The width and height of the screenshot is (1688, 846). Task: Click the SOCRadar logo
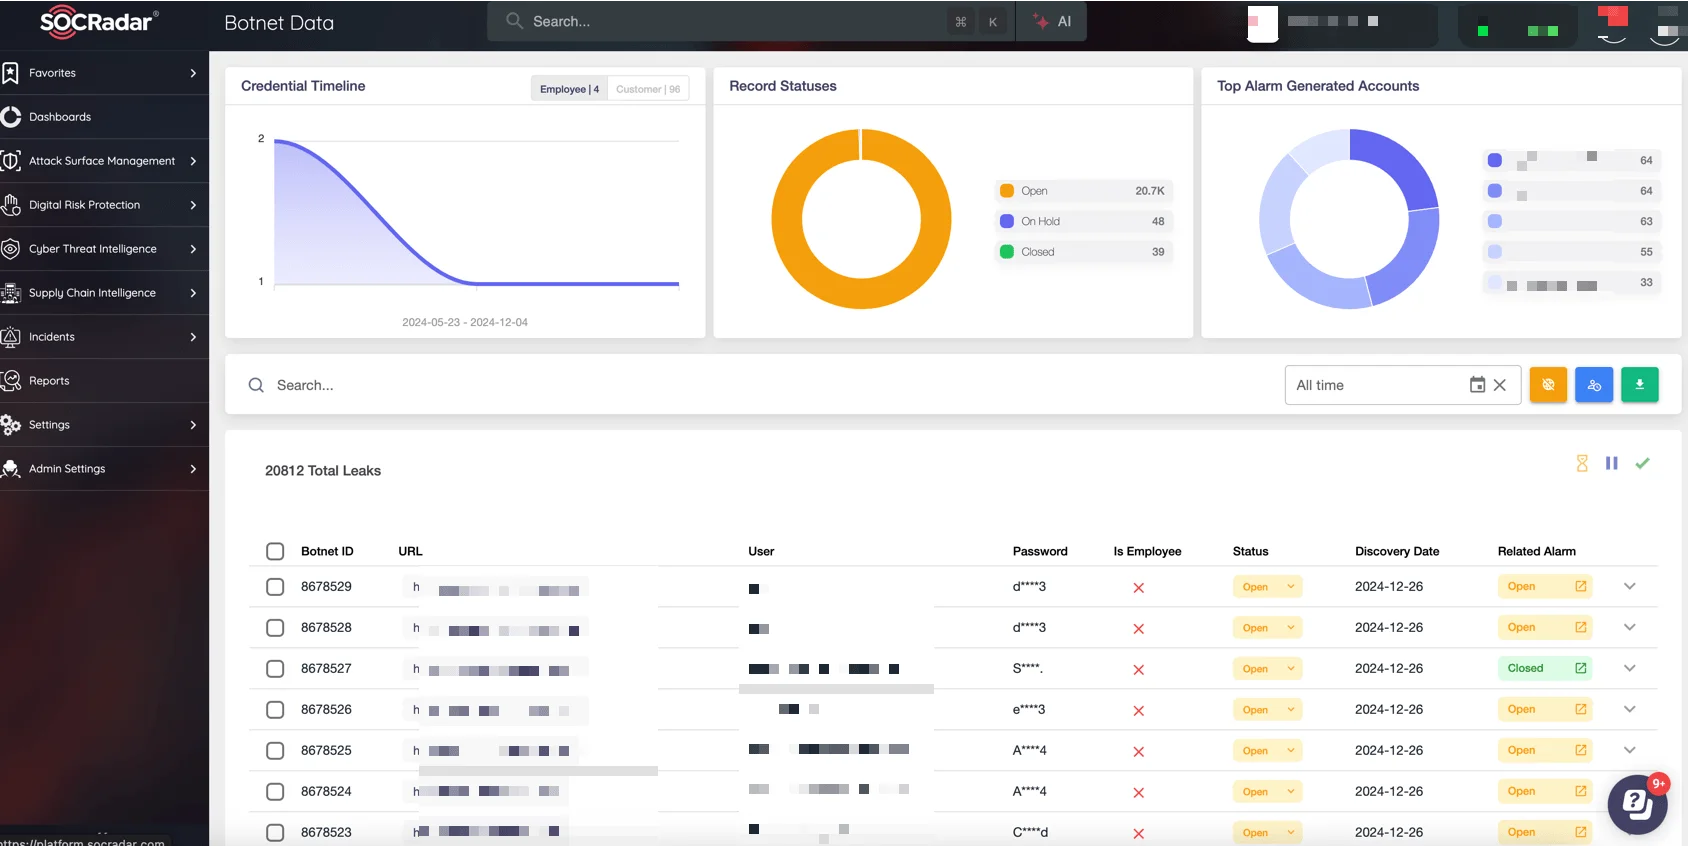coord(99,22)
